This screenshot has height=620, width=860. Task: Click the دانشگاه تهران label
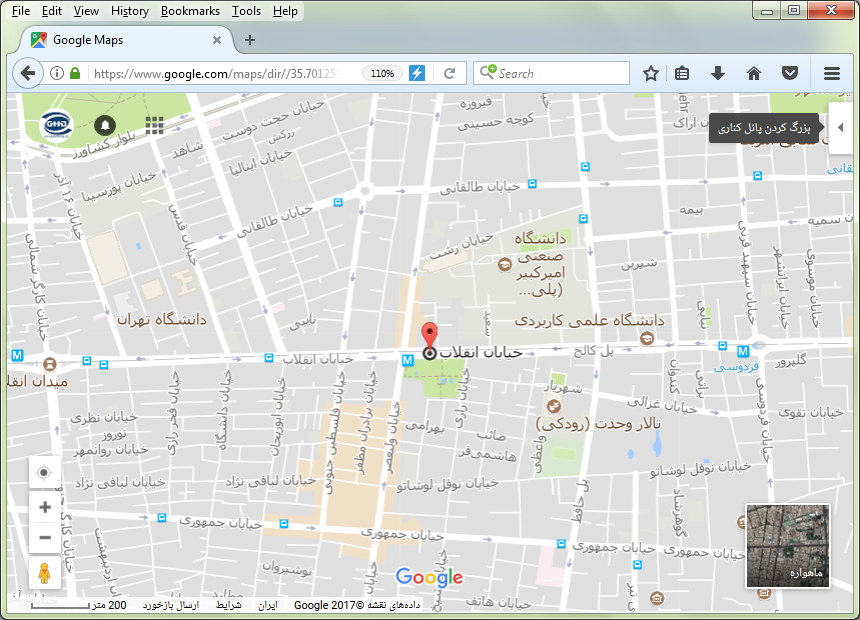pos(162,319)
